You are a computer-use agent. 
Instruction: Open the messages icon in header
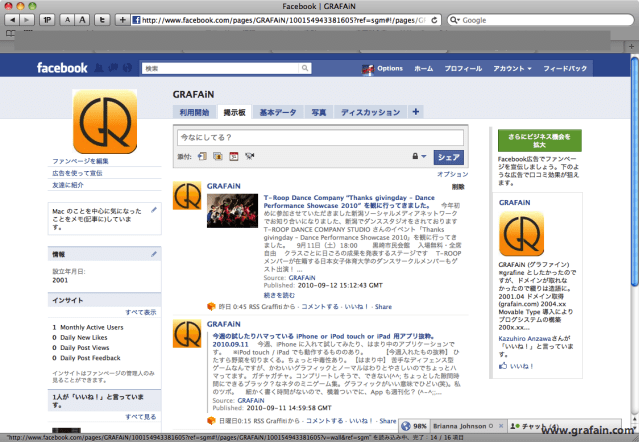coord(113,68)
